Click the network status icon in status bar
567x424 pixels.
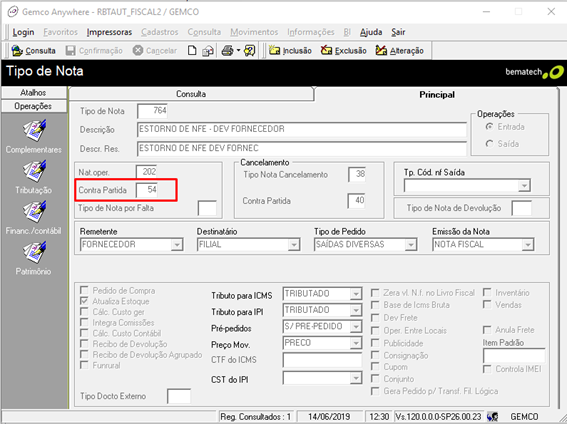492,417
